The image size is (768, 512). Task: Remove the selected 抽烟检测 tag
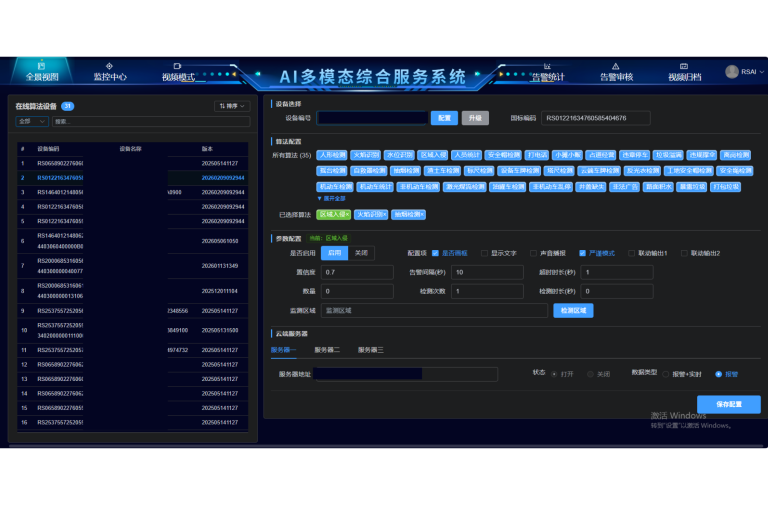[x=422, y=215]
